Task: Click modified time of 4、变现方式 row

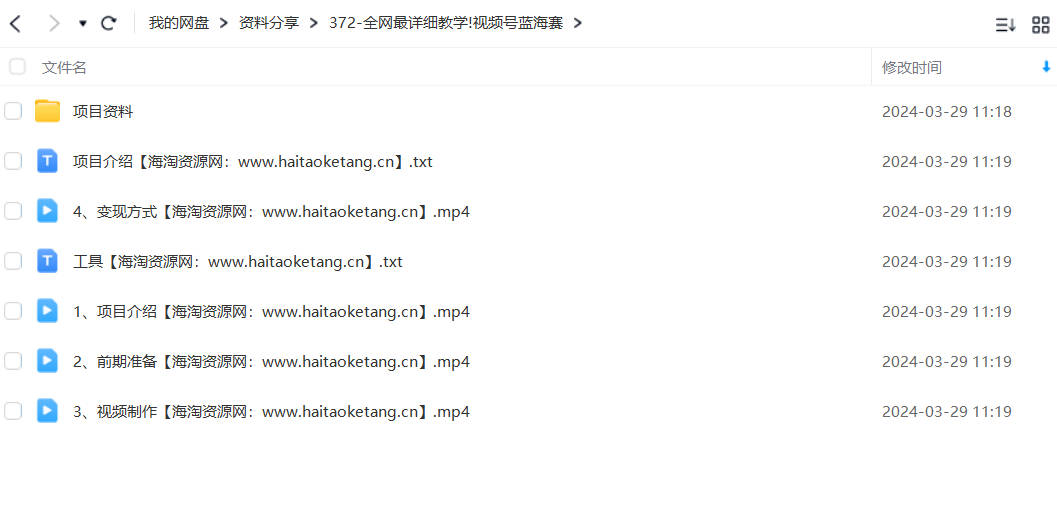Action: pyautogui.click(x=946, y=212)
